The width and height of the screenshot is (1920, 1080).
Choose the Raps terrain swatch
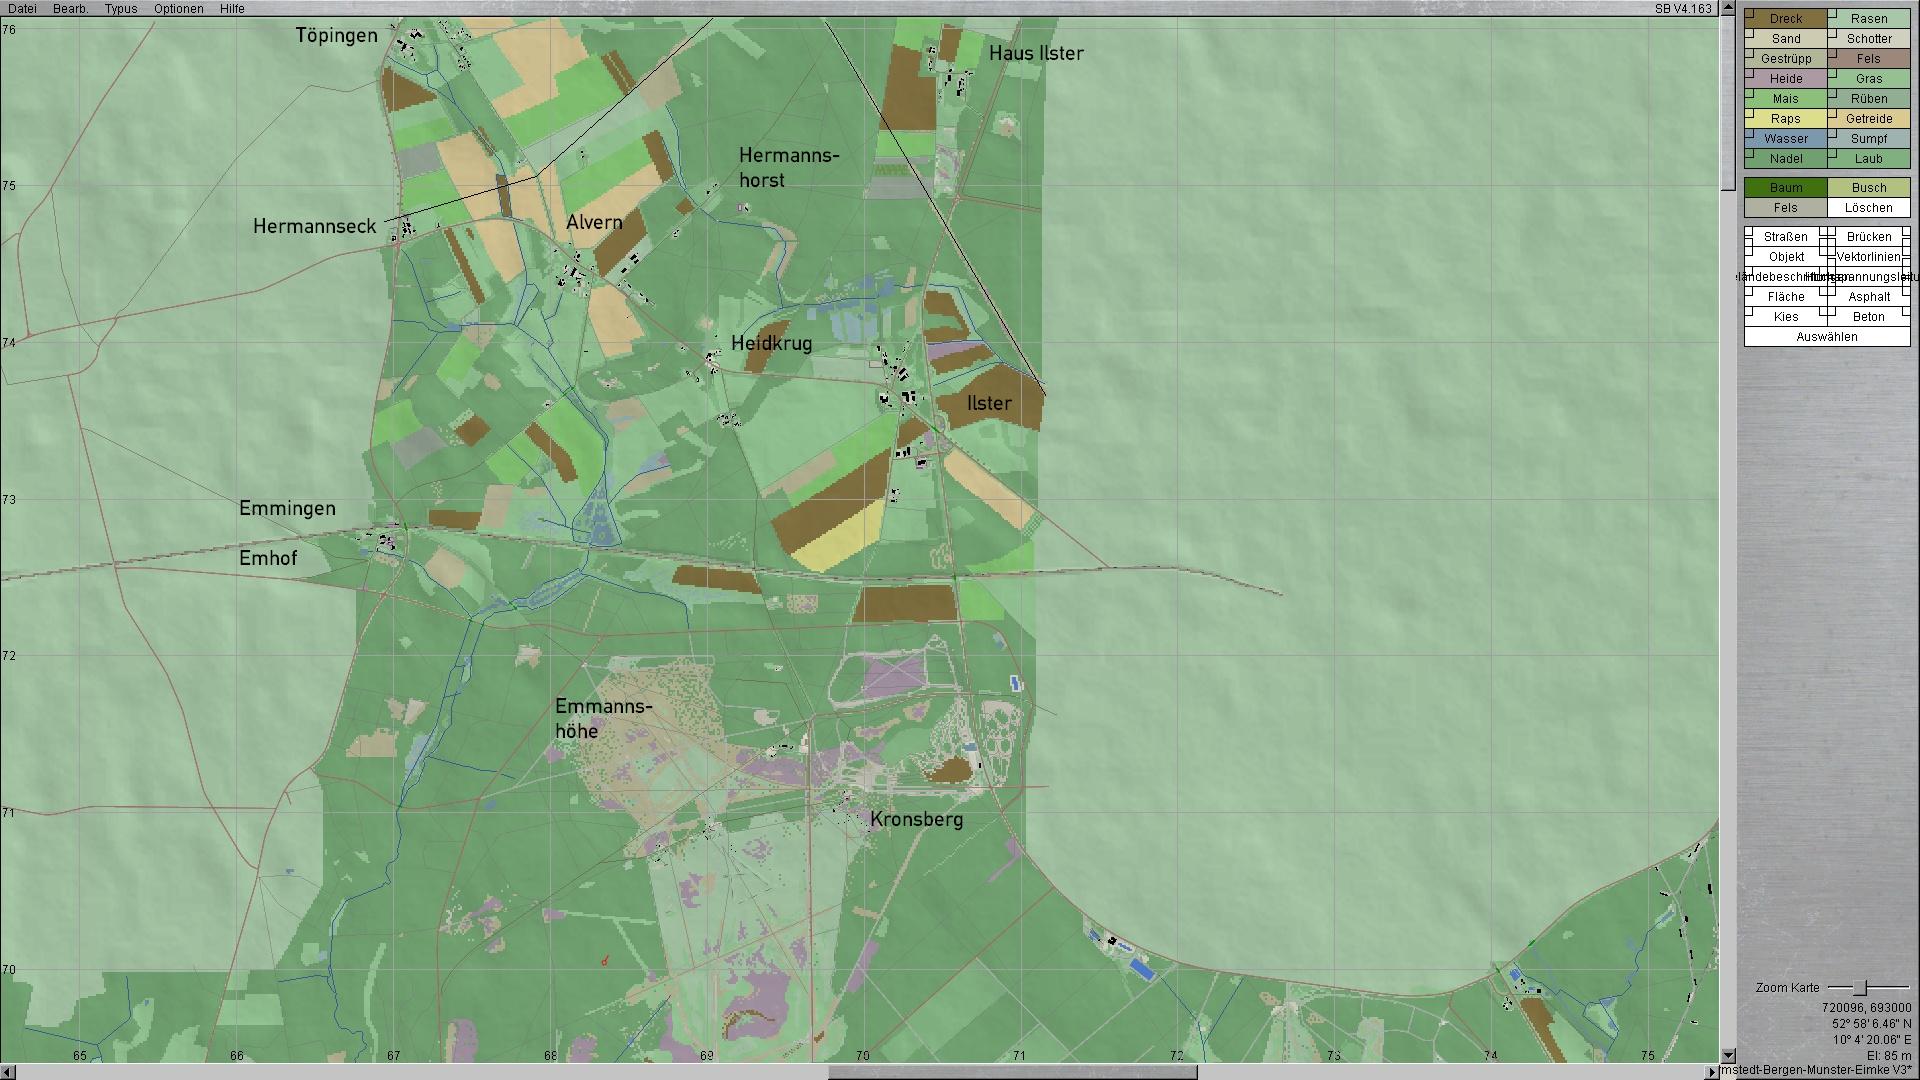click(1785, 119)
